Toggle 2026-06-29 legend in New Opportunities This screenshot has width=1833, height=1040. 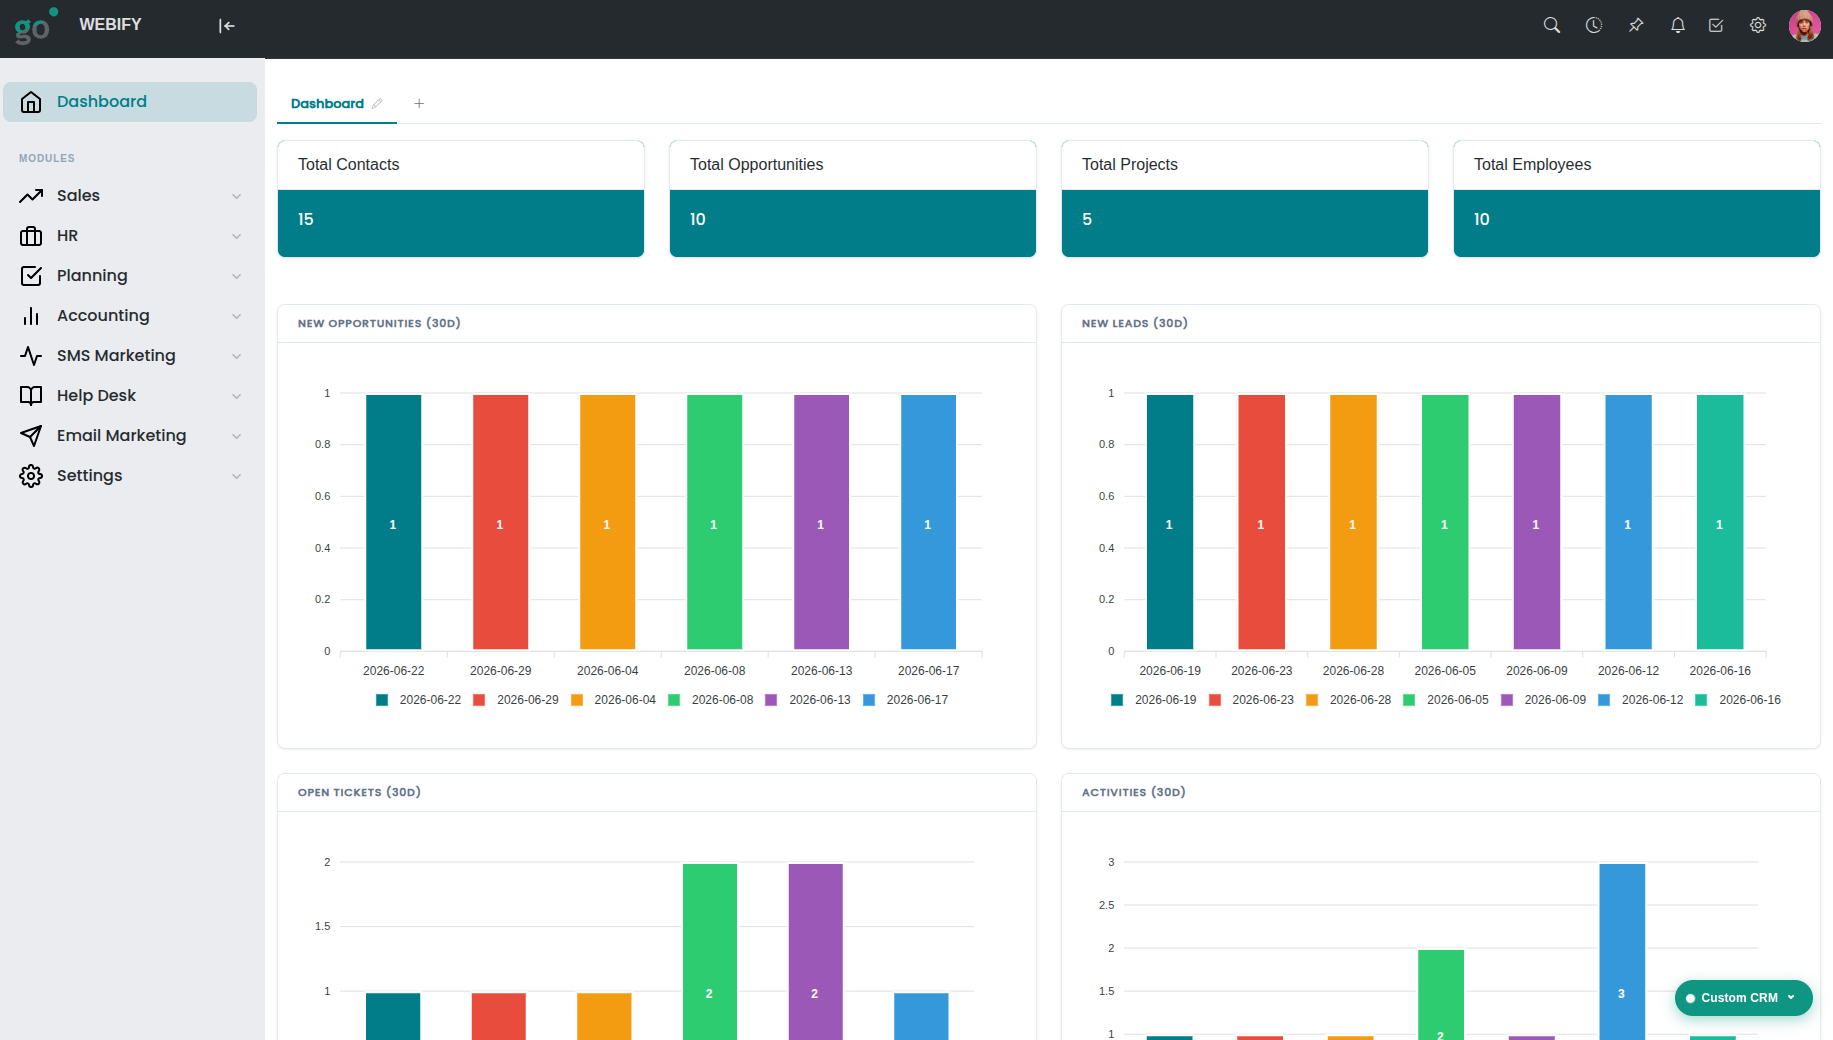click(x=516, y=700)
